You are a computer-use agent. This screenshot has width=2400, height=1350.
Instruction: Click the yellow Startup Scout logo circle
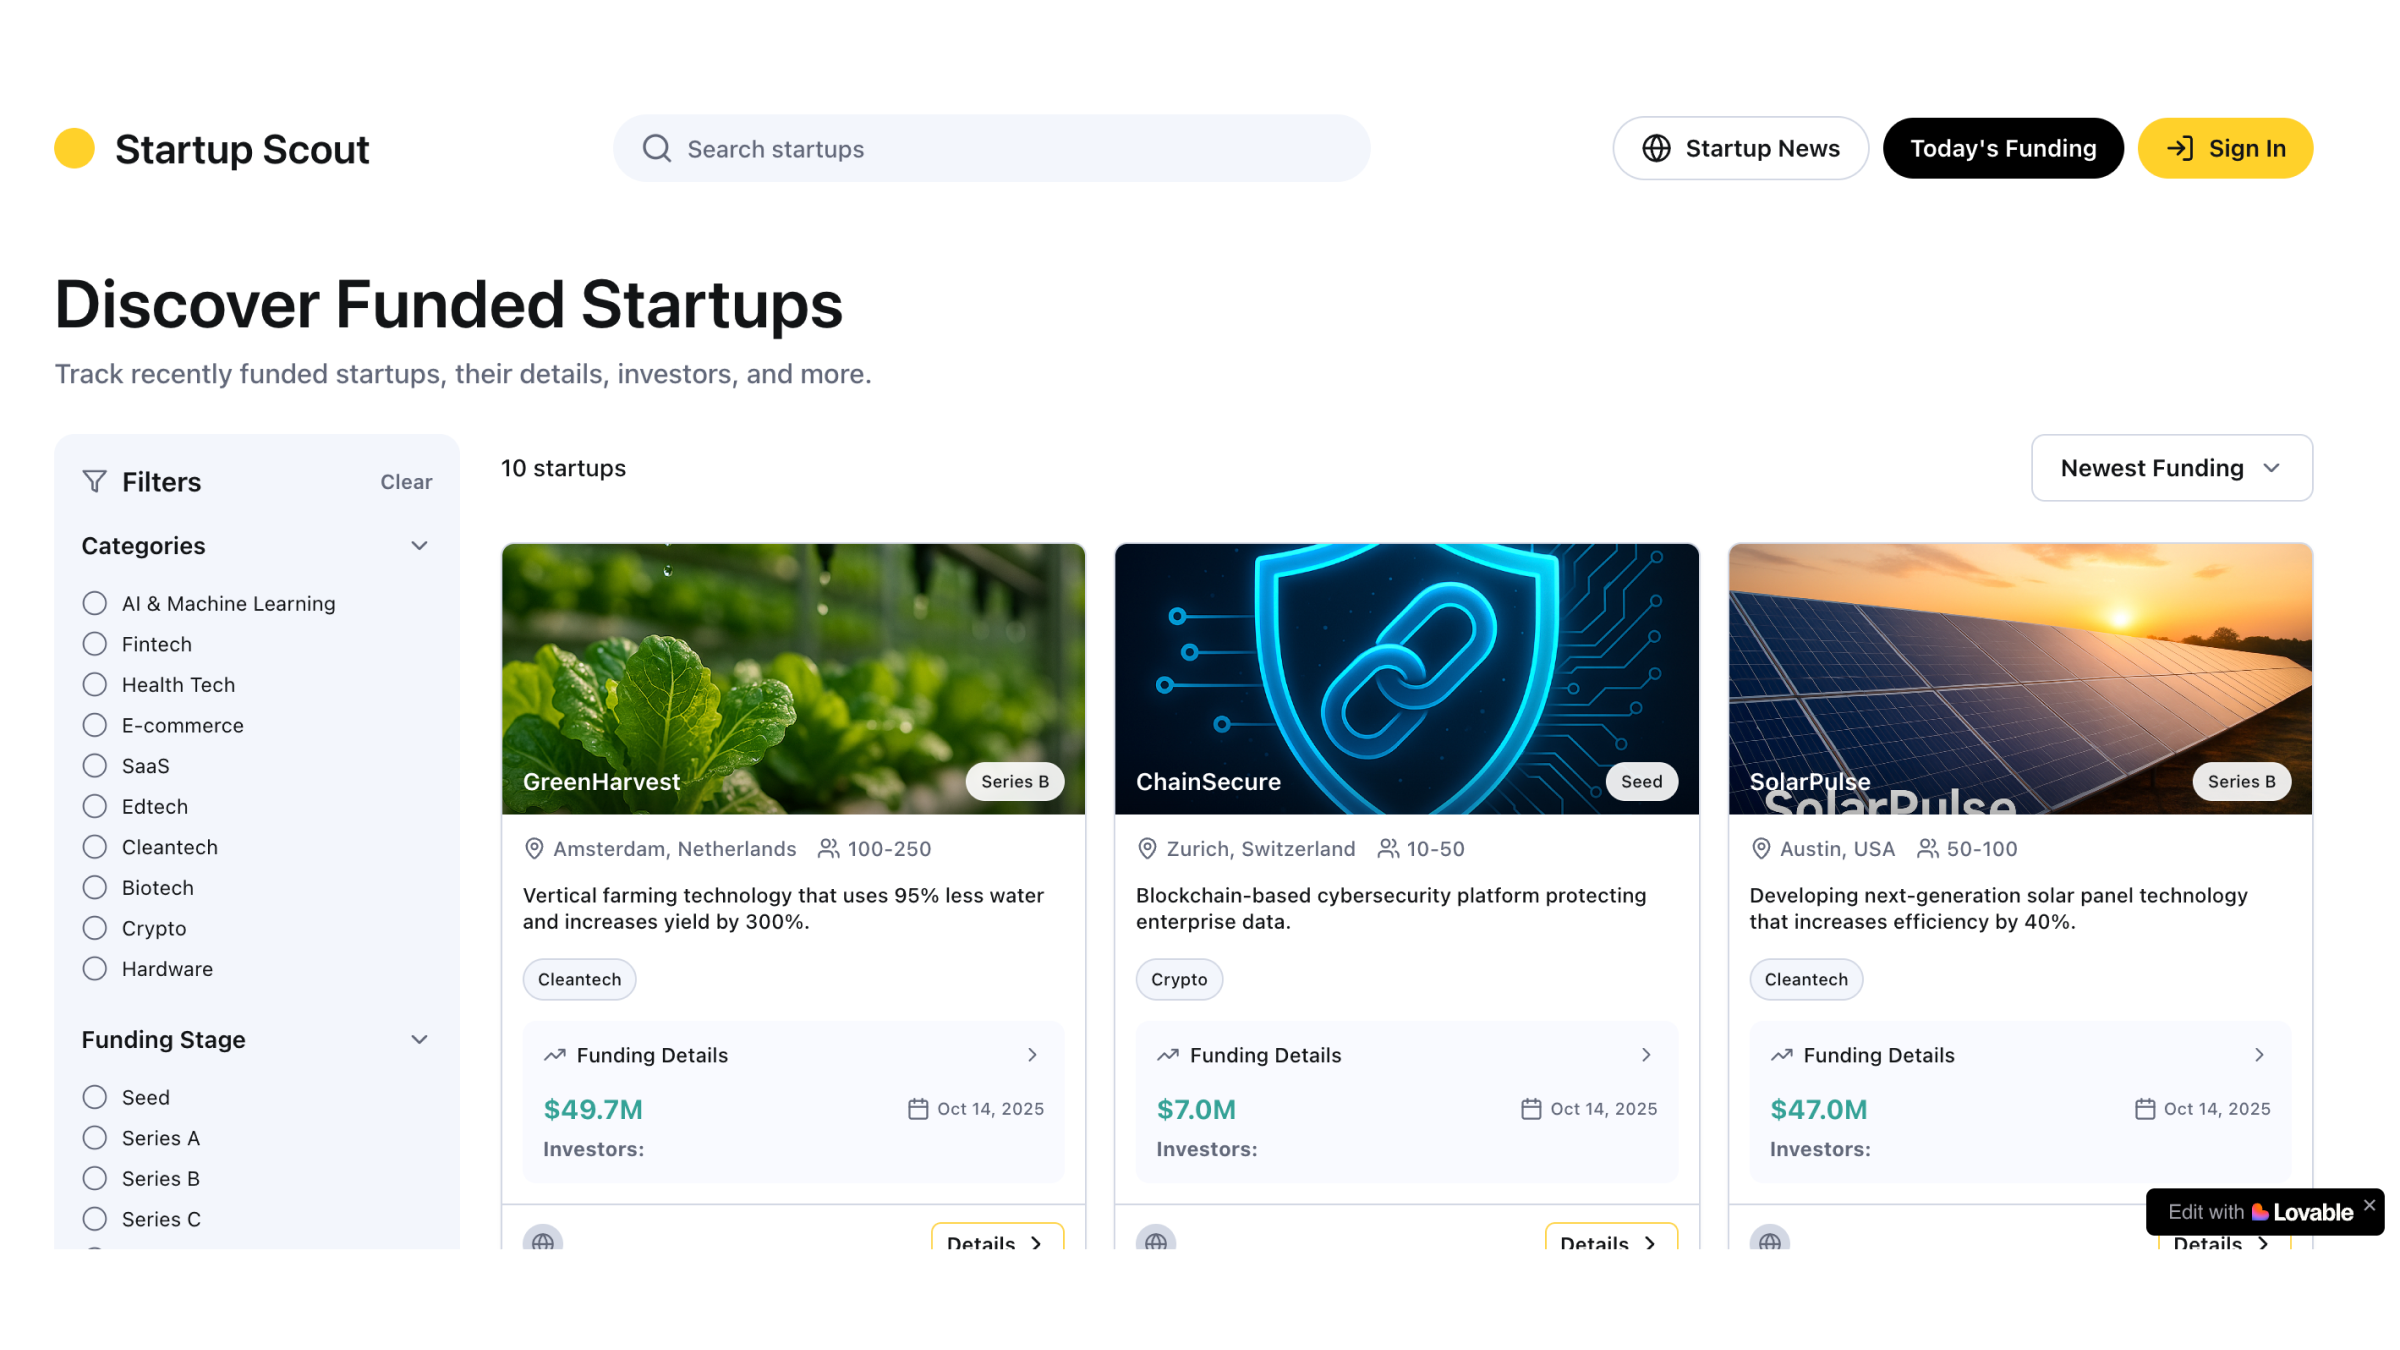74,149
